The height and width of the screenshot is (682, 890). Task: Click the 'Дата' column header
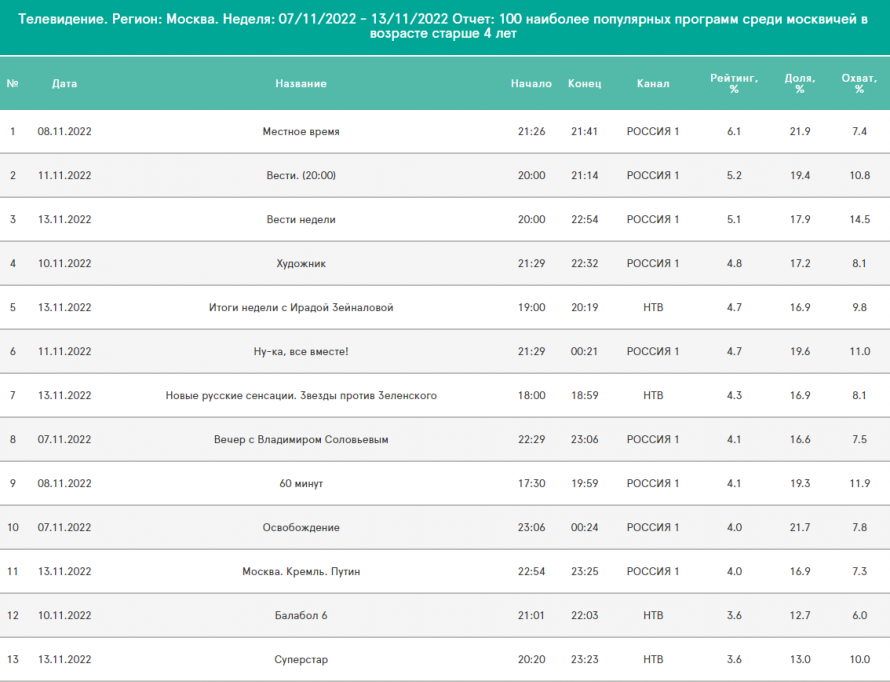[x=64, y=83]
